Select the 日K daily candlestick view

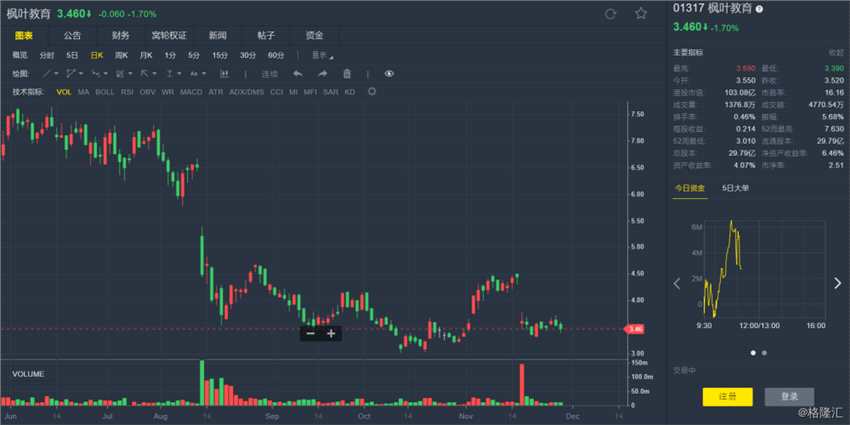[96, 55]
